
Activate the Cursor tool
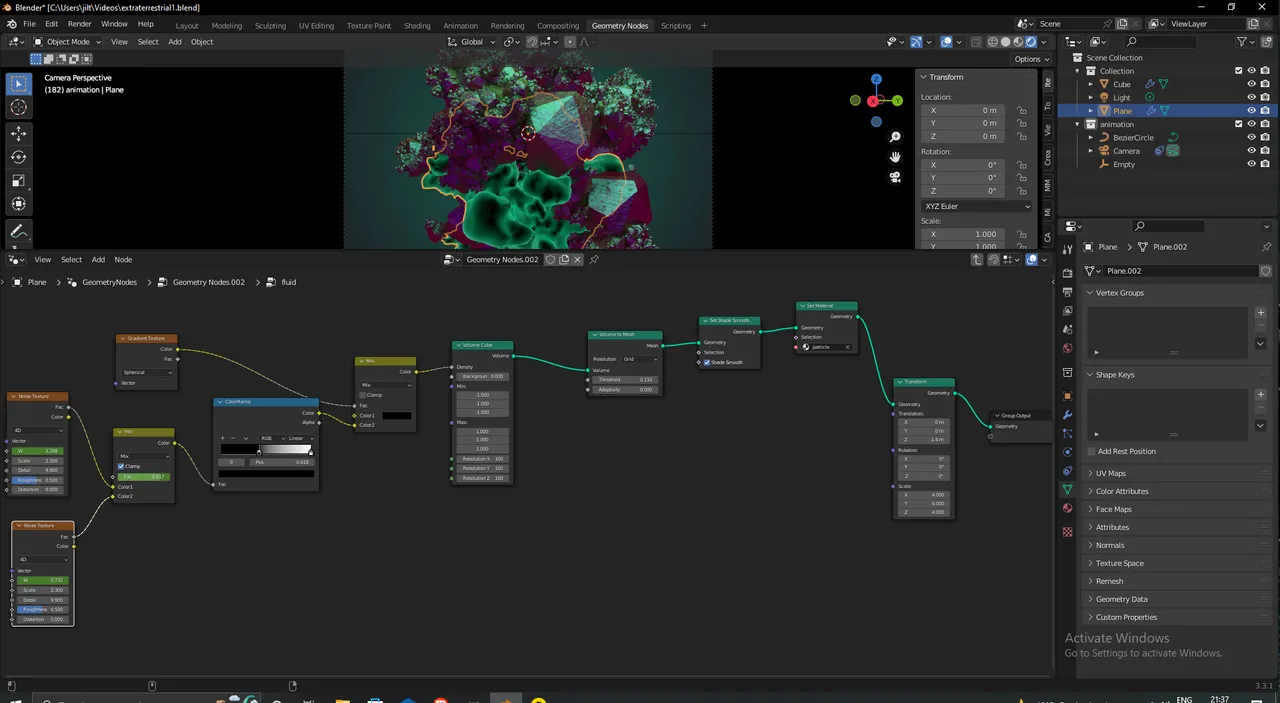click(x=19, y=107)
